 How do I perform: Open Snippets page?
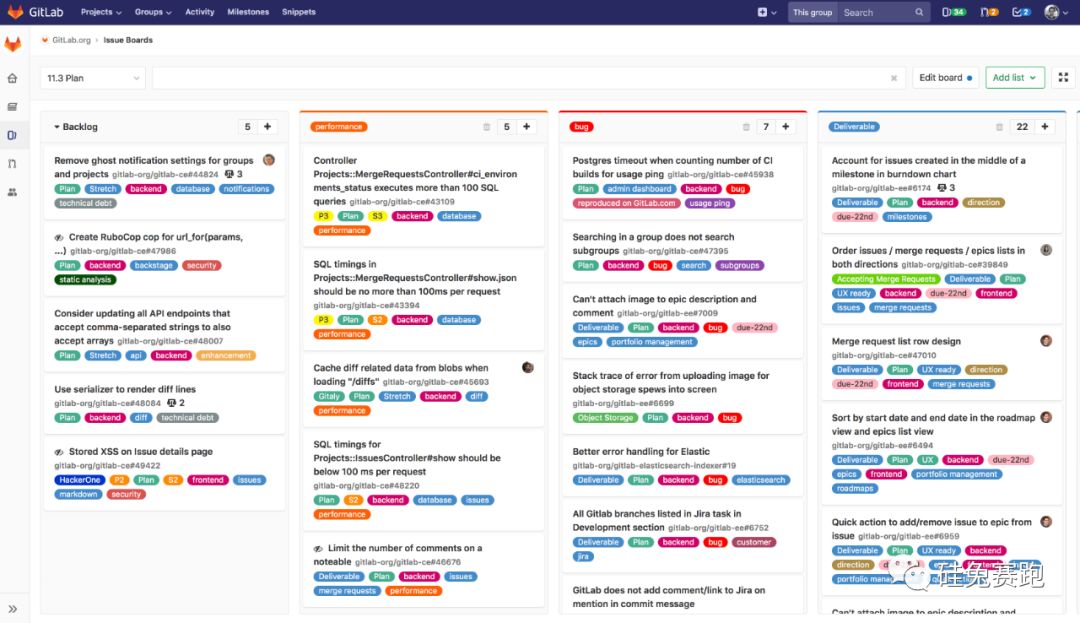[299, 12]
